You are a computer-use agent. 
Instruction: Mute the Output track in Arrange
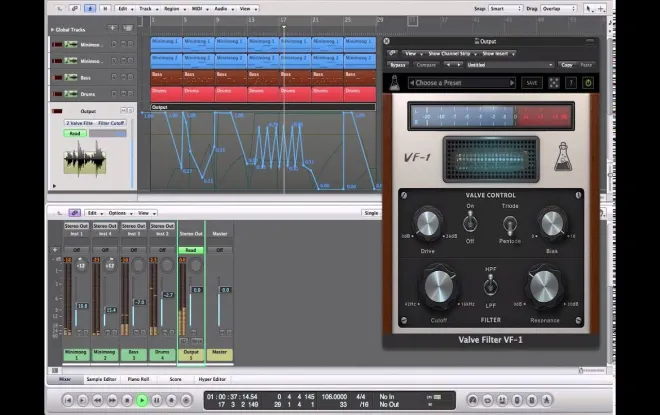(x=123, y=110)
